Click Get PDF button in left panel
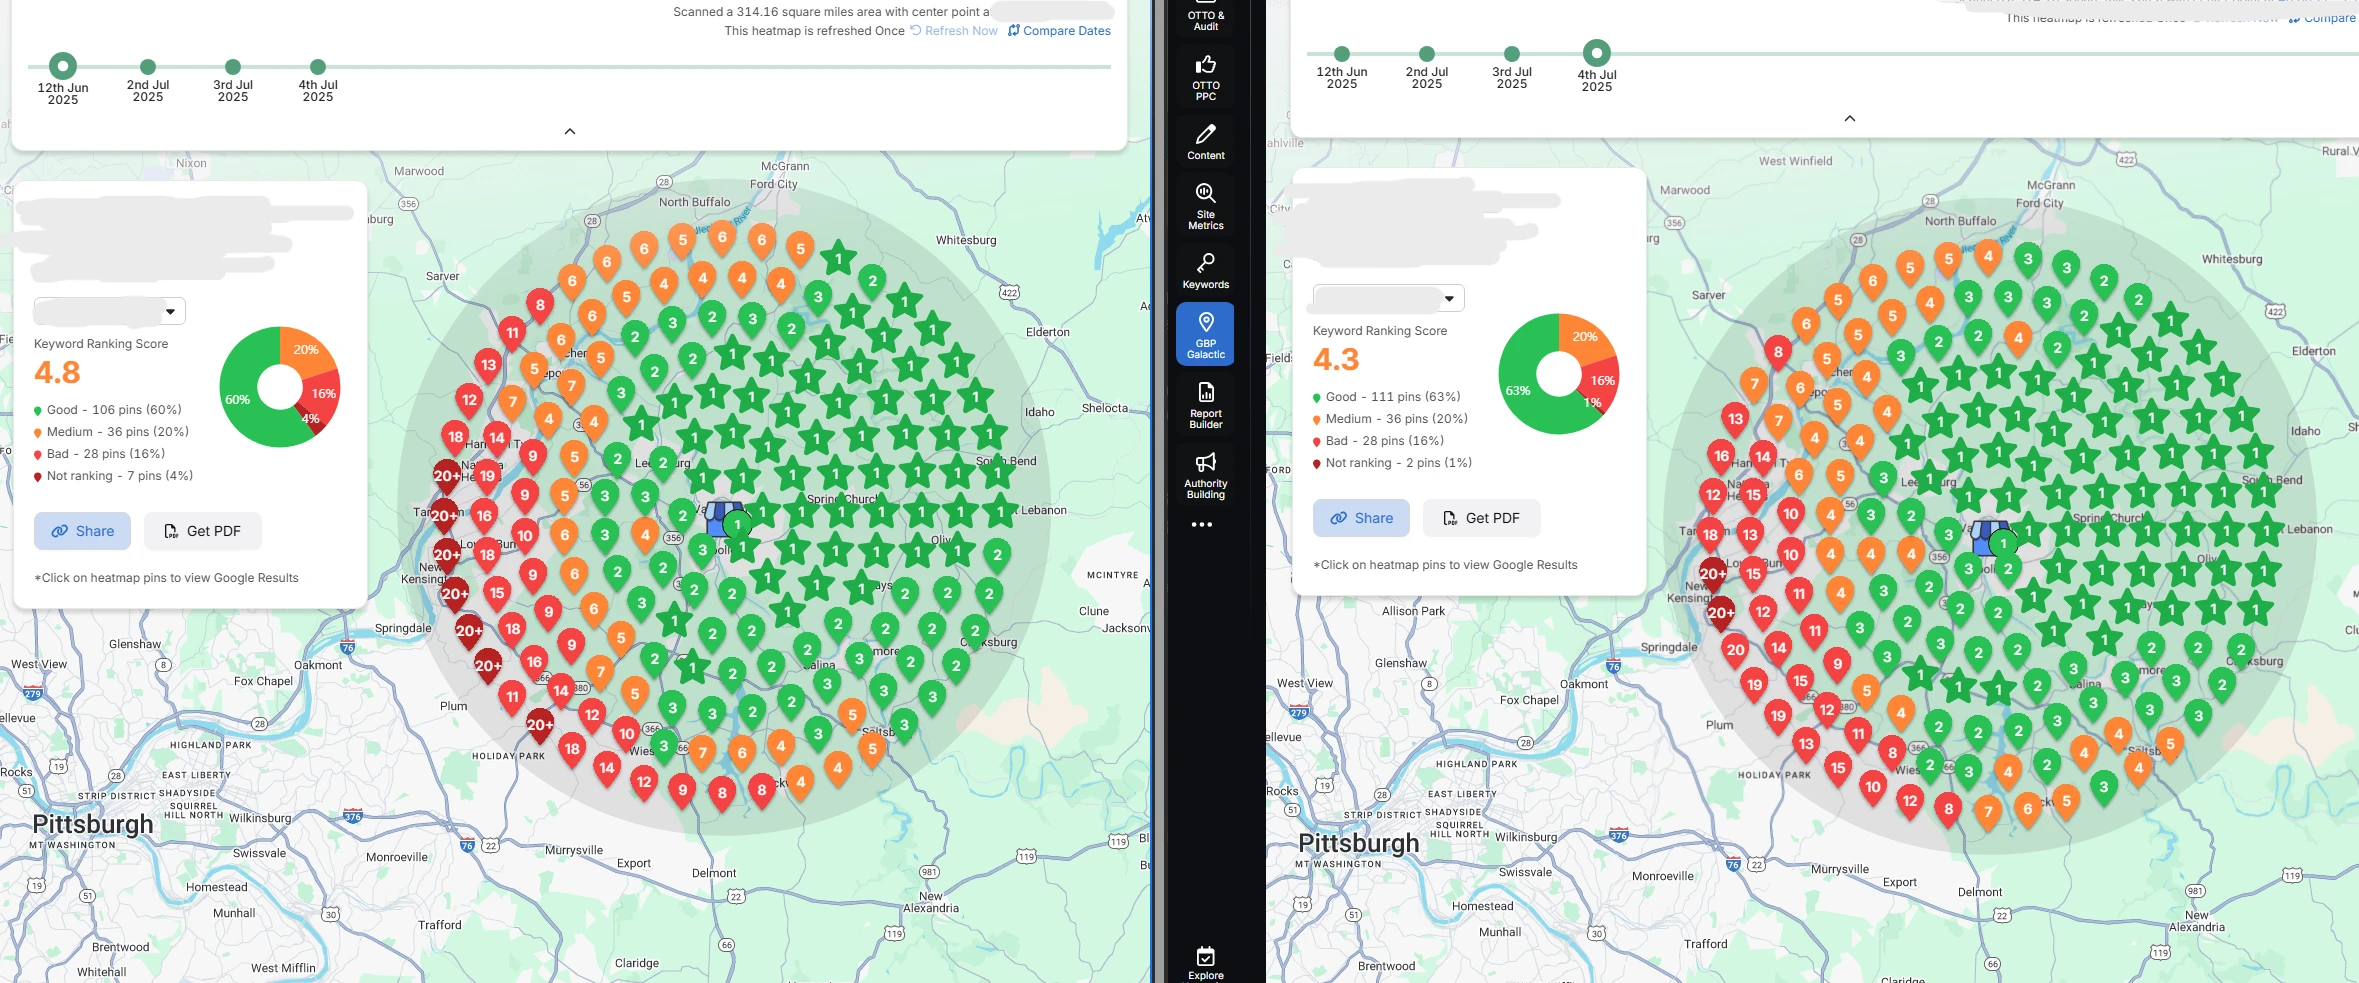This screenshot has height=983, width=2359. [203, 531]
